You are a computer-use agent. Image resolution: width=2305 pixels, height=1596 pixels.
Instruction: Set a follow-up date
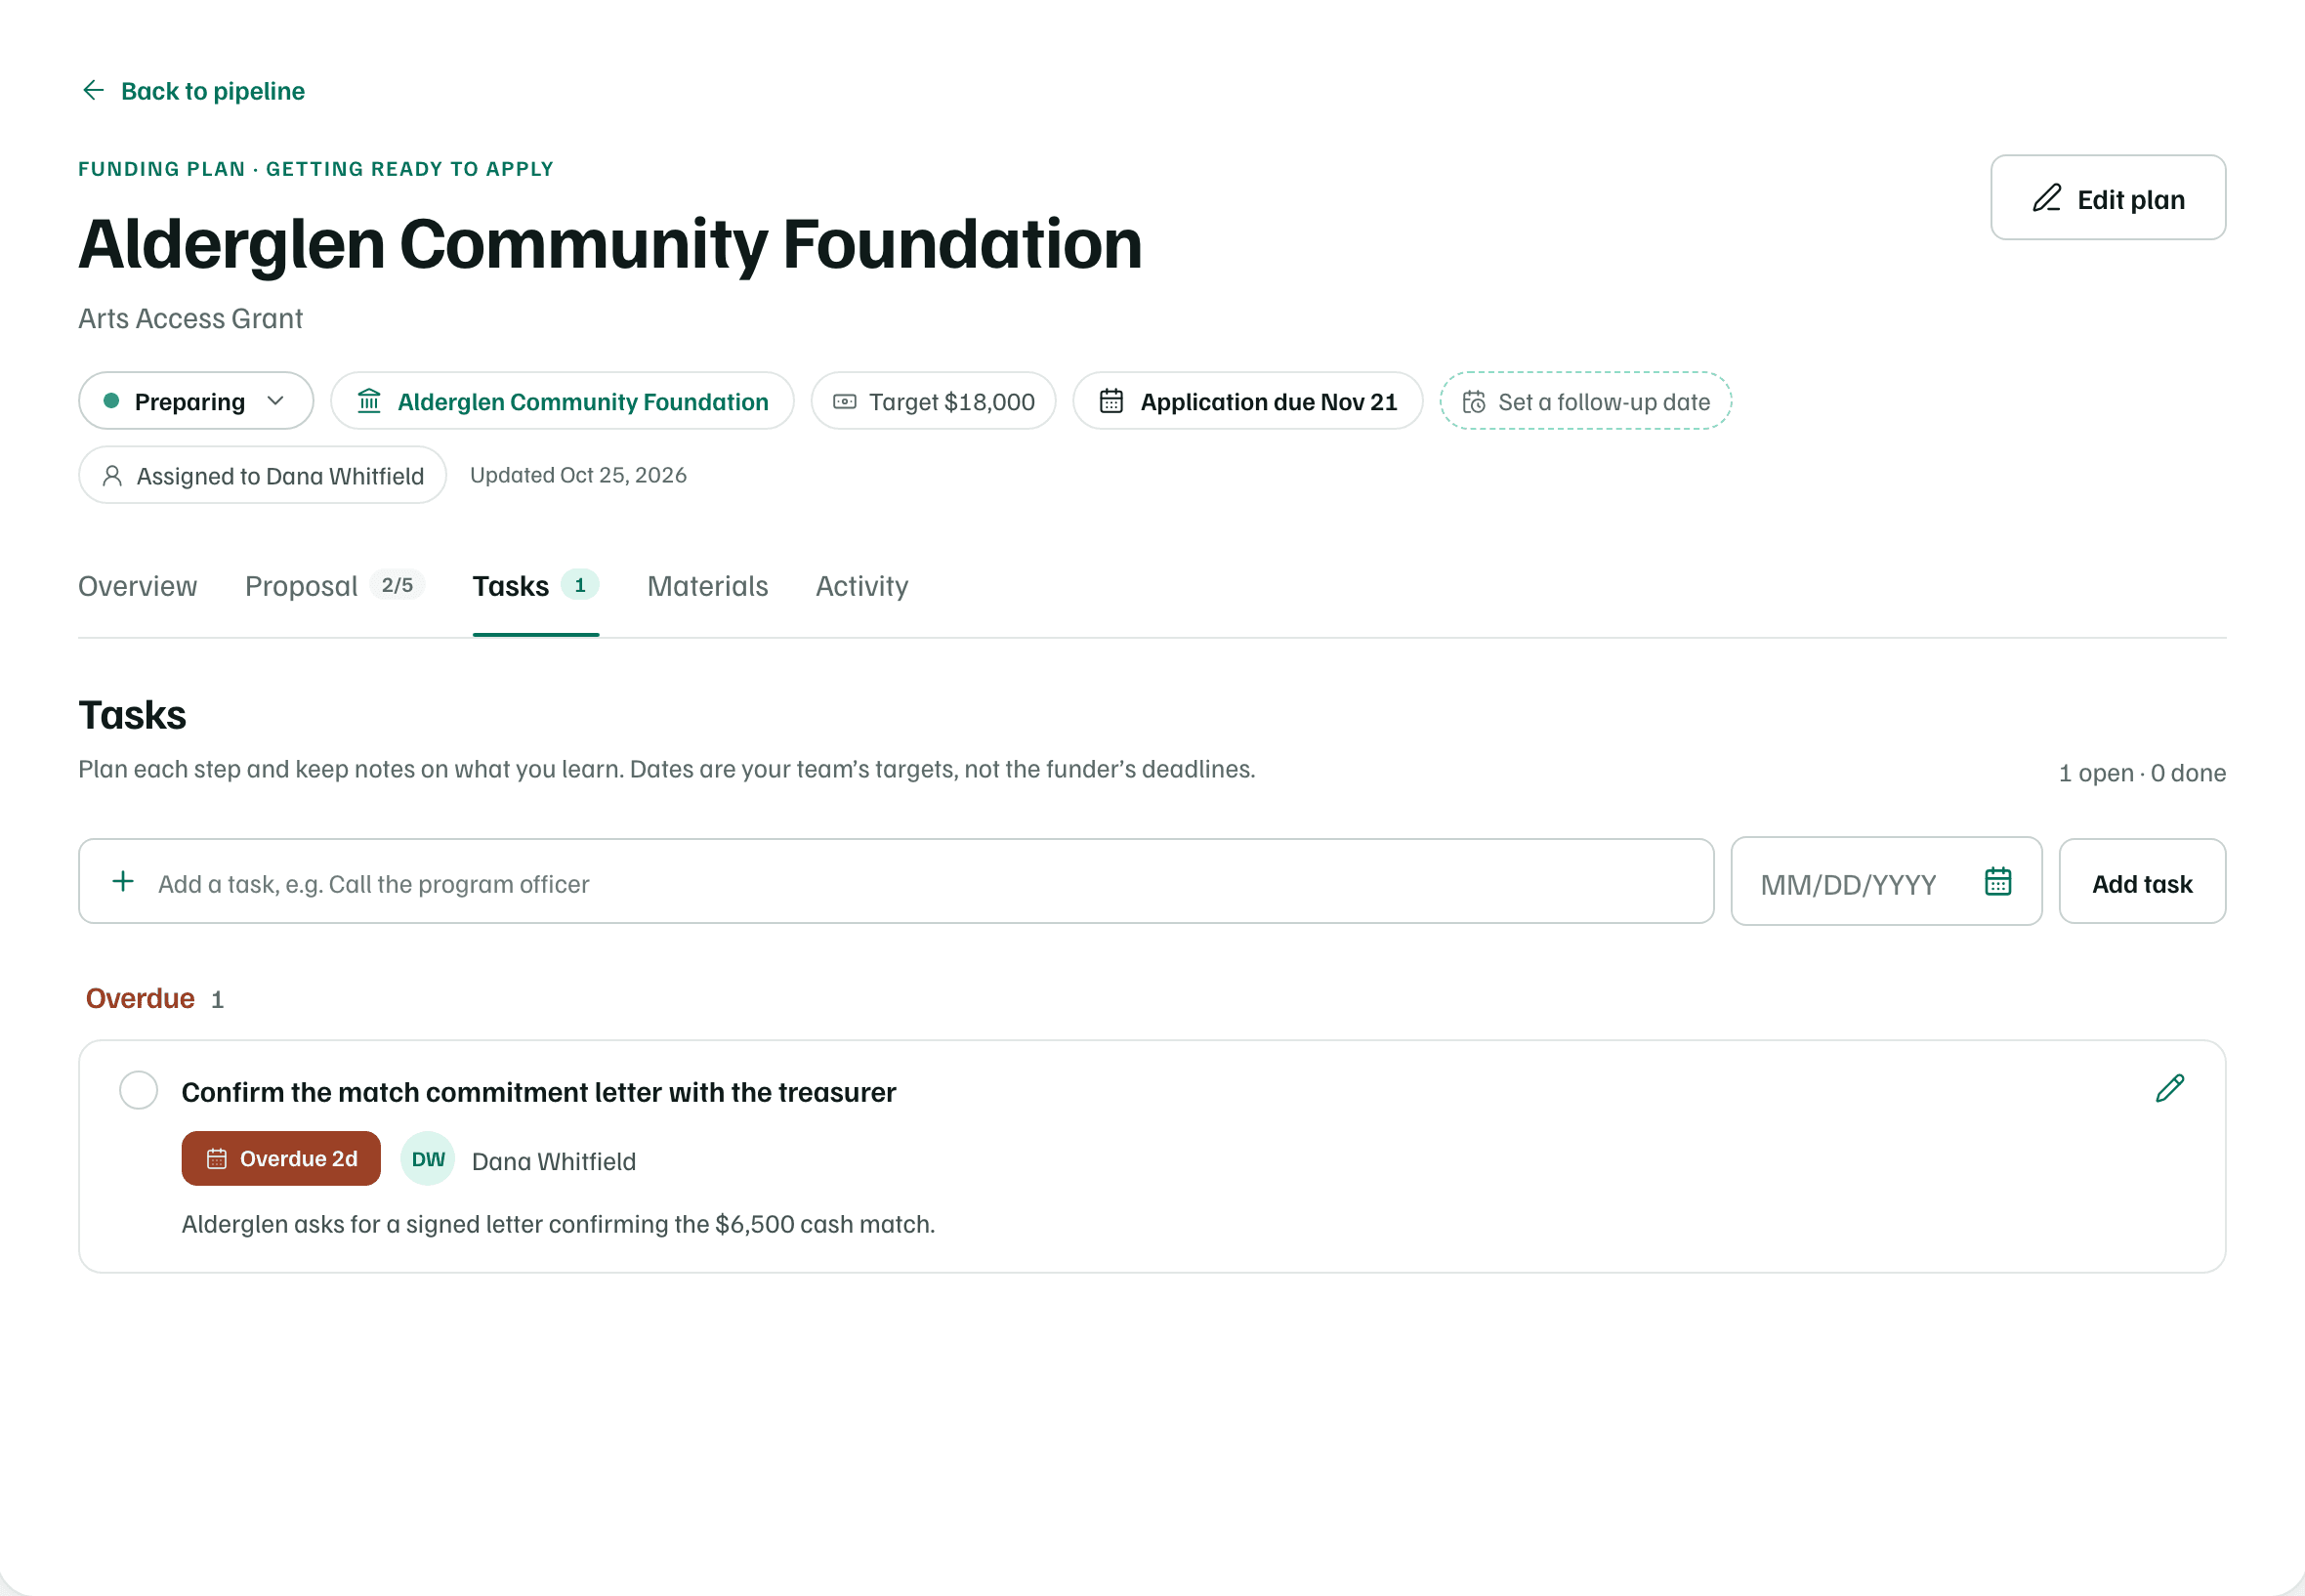pos(1585,401)
